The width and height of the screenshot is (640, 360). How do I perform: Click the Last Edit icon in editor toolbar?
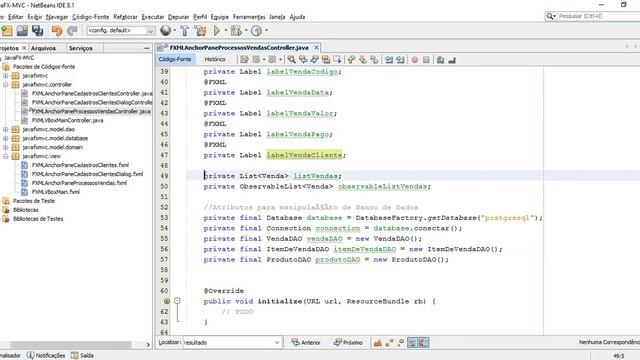coord(244,60)
